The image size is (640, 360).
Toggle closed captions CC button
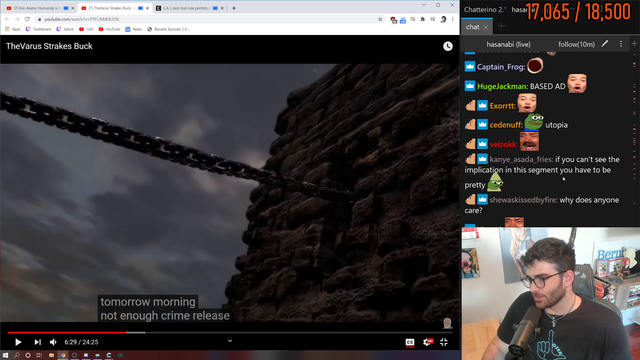point(410,342)
